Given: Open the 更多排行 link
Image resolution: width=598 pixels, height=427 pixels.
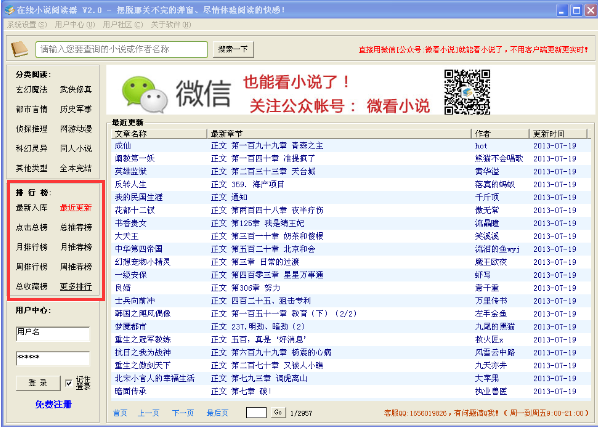Looking at the screenshot, I should [x=76, y=286].
